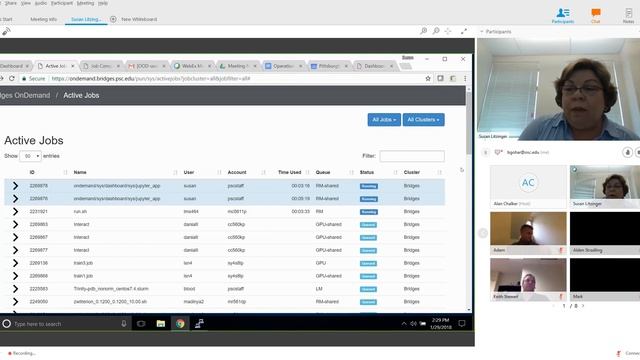Open the All Clusters dropdown

(424, 120)
